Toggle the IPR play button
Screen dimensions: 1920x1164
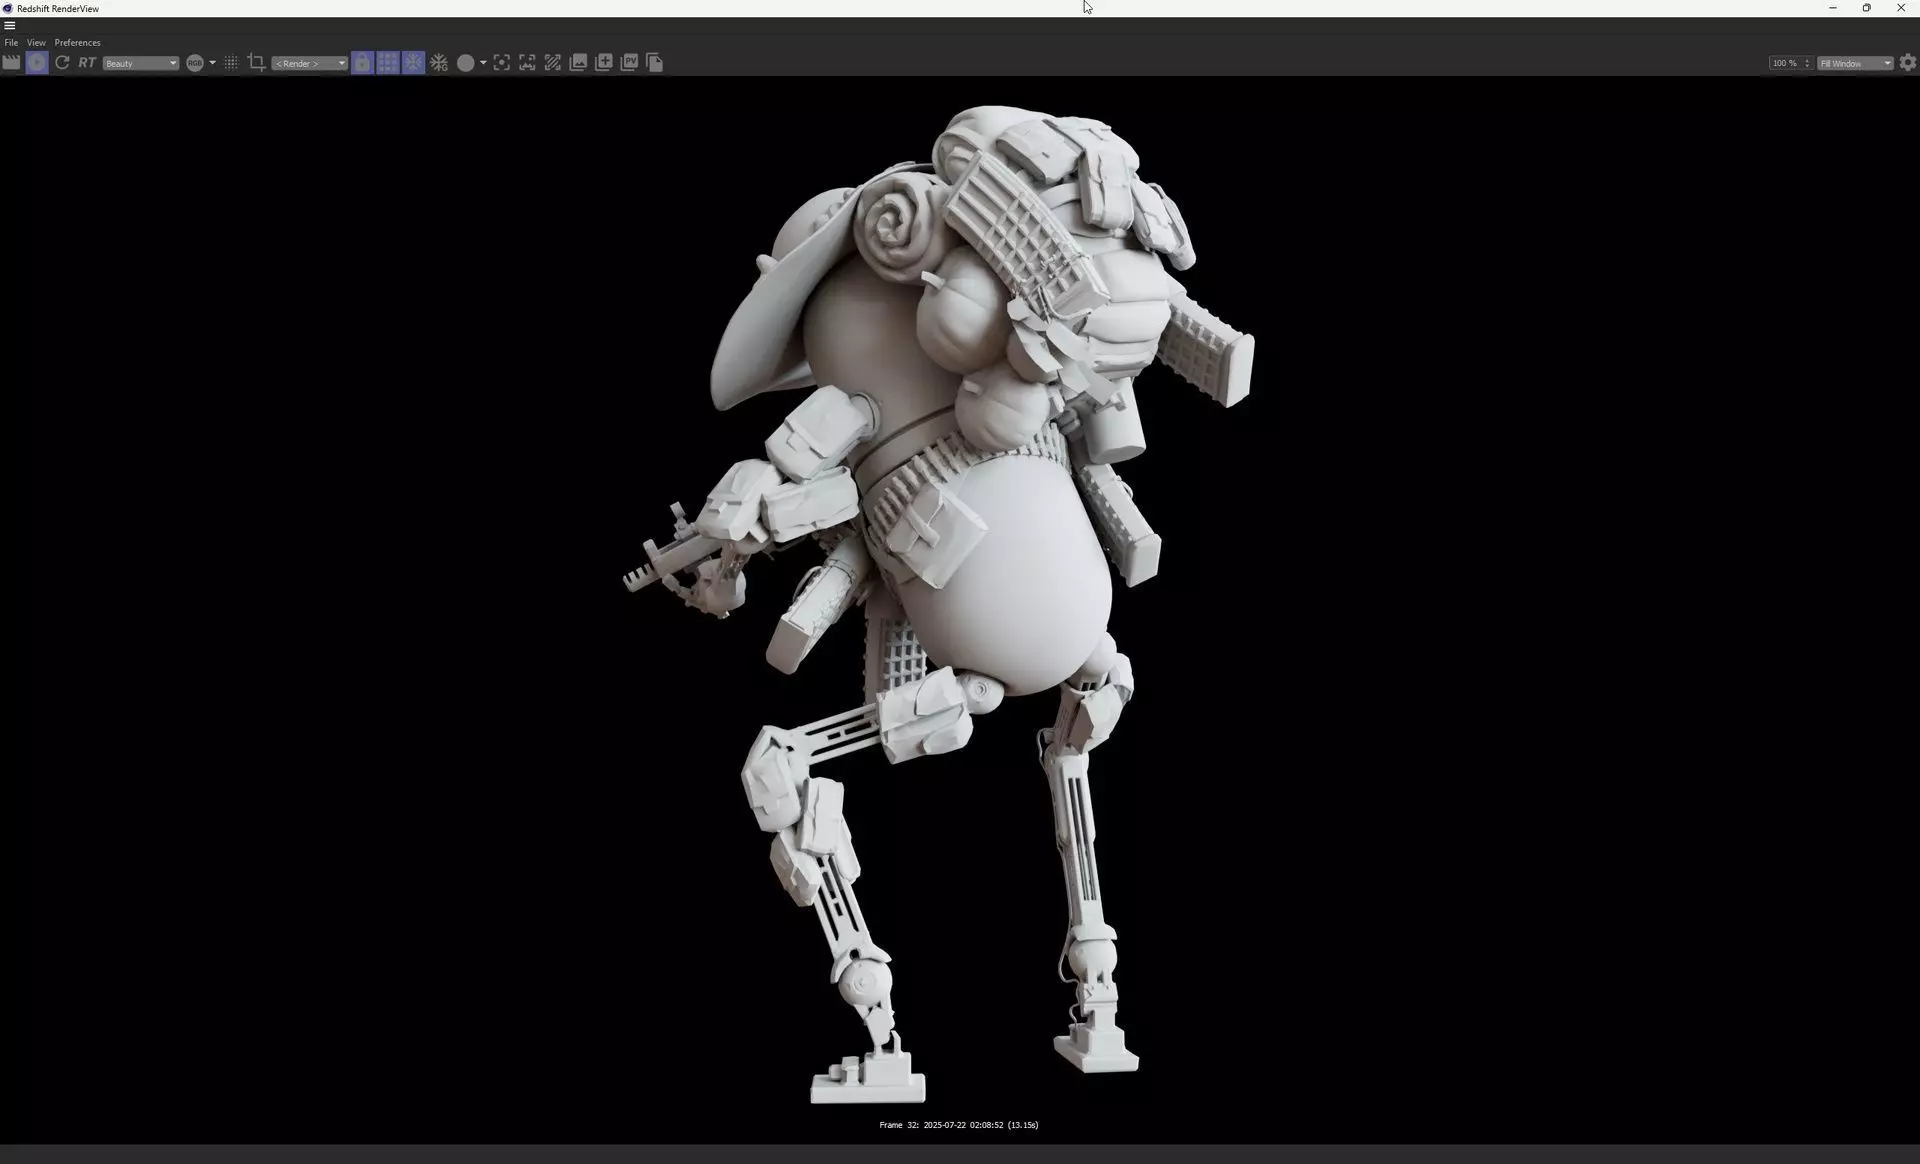[x=37, y=63]
